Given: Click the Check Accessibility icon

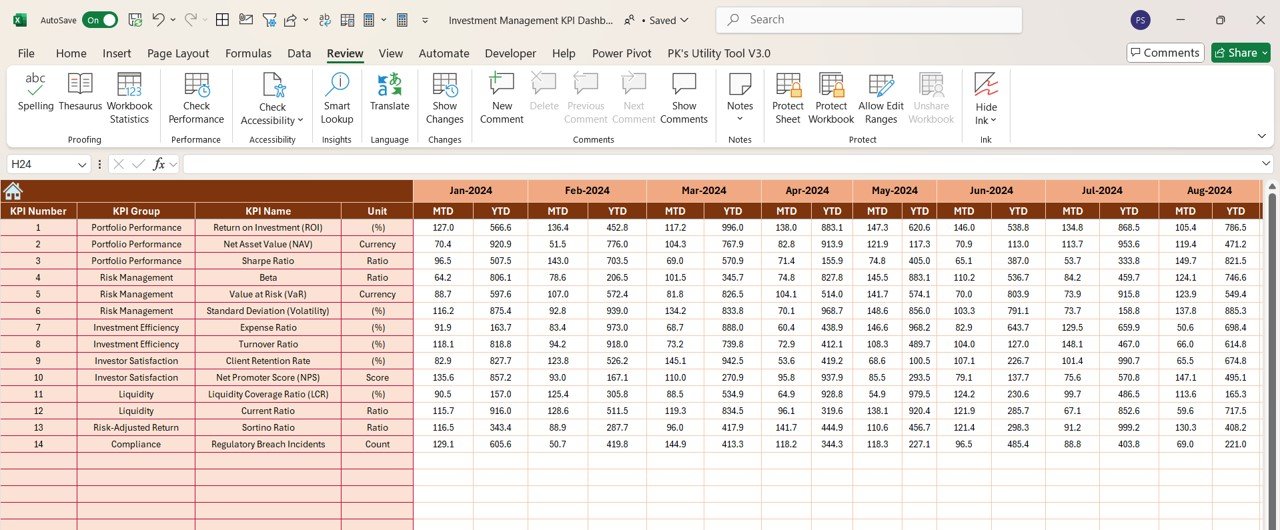Looking at the screenshot, I should pos(272,86).
